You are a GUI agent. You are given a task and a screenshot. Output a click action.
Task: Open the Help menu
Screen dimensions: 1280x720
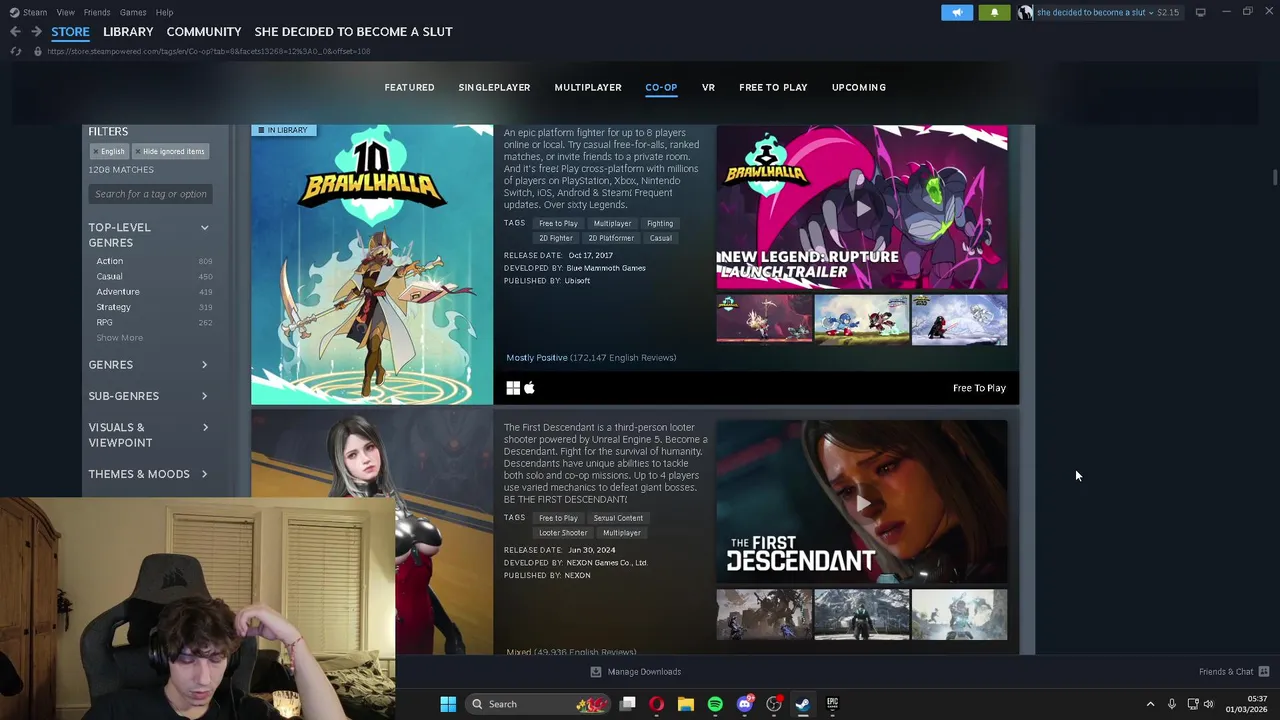tap(164, 12)
